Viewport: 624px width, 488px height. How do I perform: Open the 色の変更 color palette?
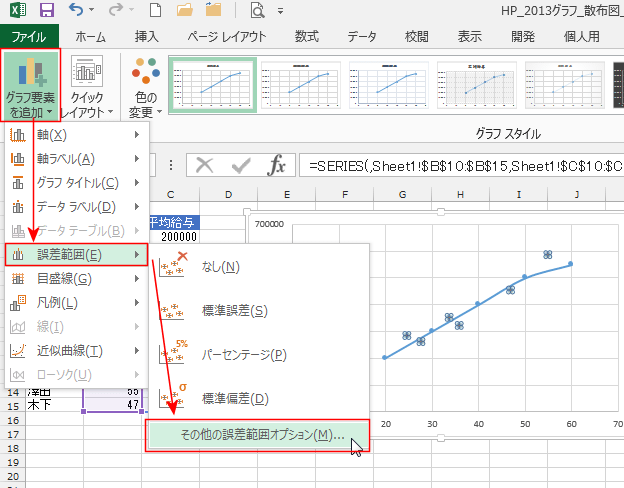tap(146, 85)
